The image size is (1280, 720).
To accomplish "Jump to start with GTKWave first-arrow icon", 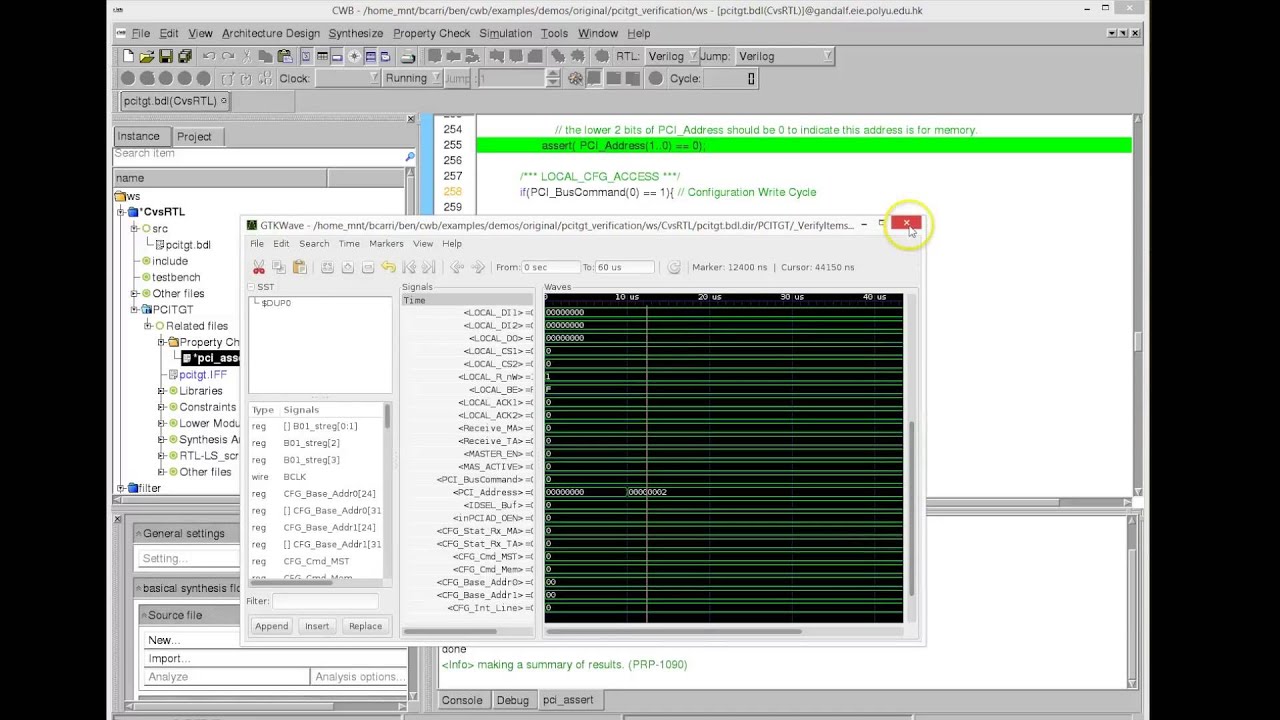I will point(408,267).
